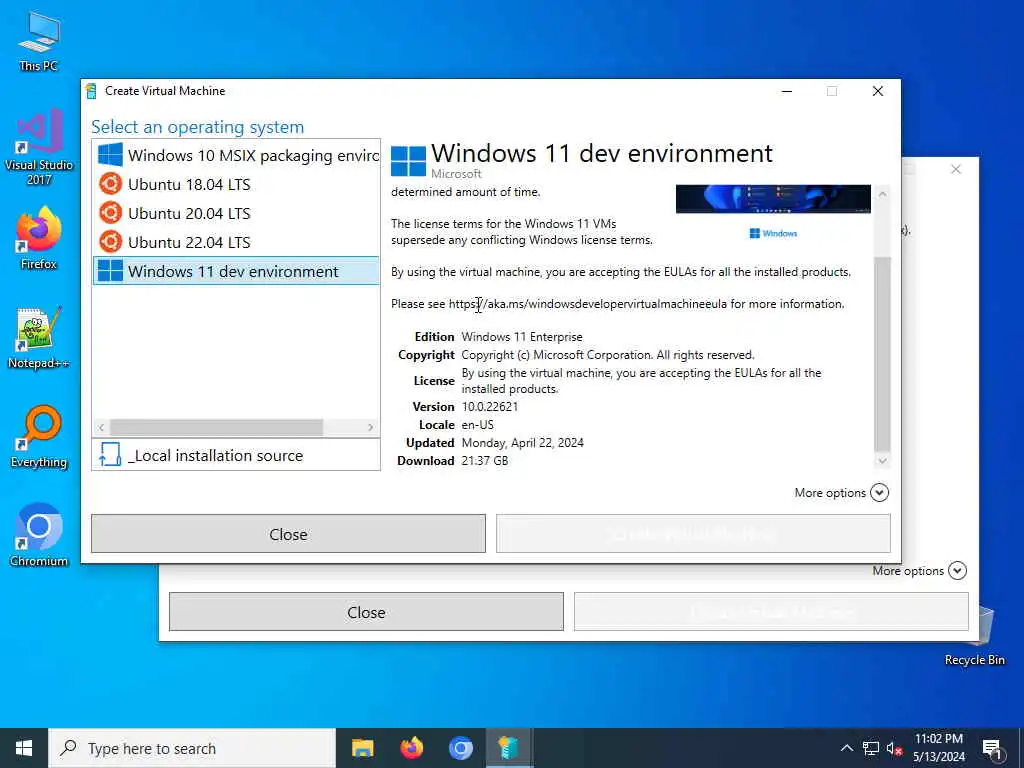The height and width of the screenshot is (768, 1024).
Task: Click the Select an operating system heading
Action: (x=197, y=127)
